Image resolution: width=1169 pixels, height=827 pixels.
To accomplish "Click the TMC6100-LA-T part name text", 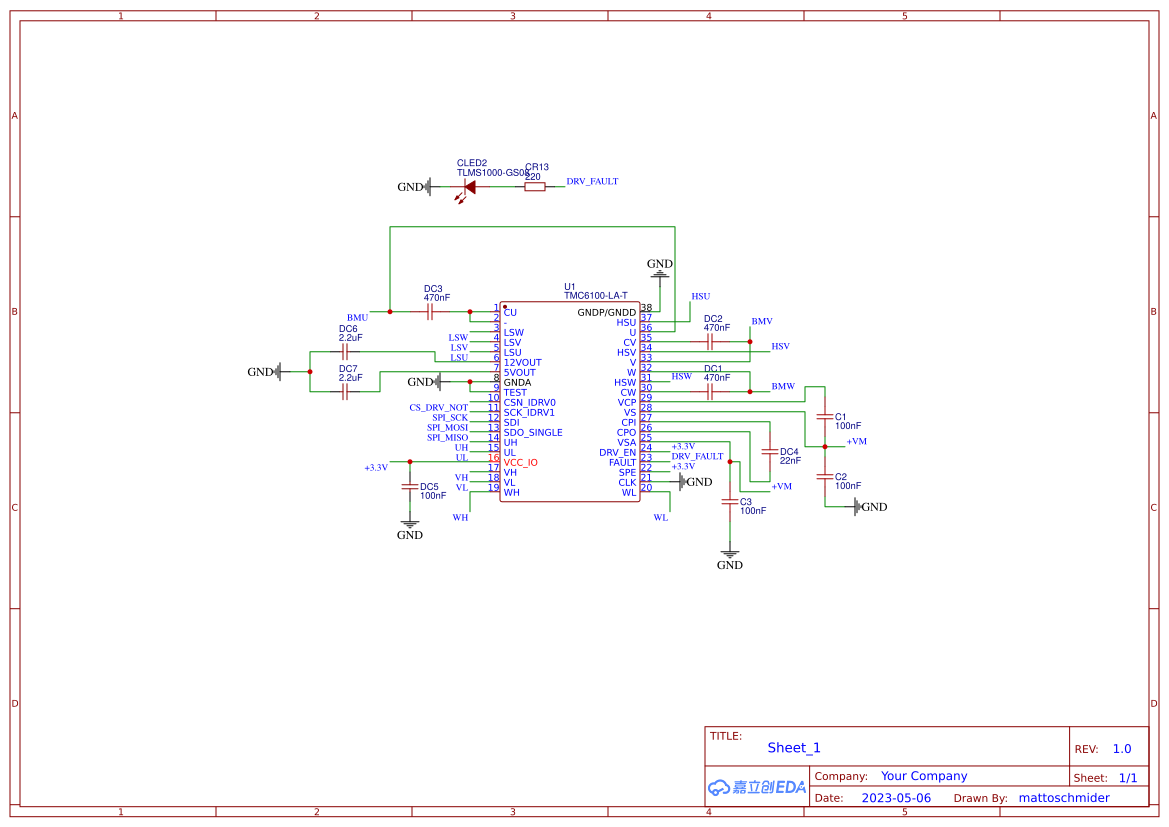I will click(x=595, y=296).
